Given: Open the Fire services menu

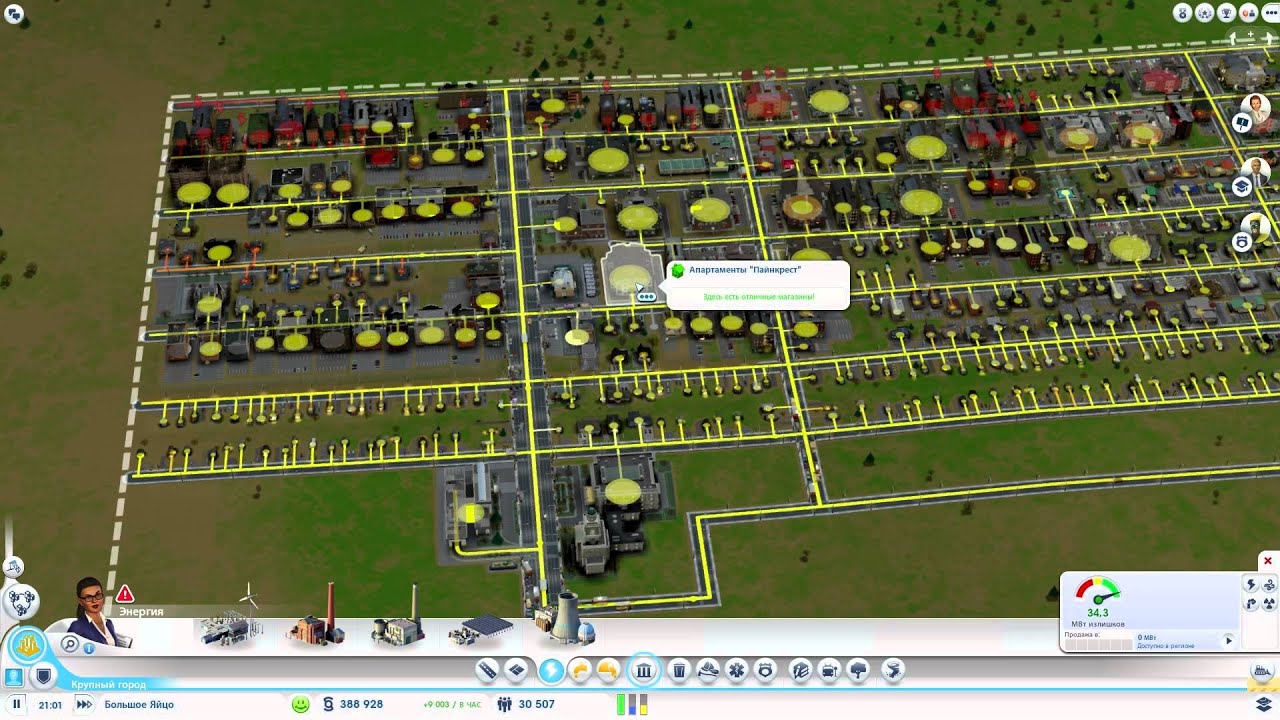Looking at the screenshot, I should (x=708, y=670).
